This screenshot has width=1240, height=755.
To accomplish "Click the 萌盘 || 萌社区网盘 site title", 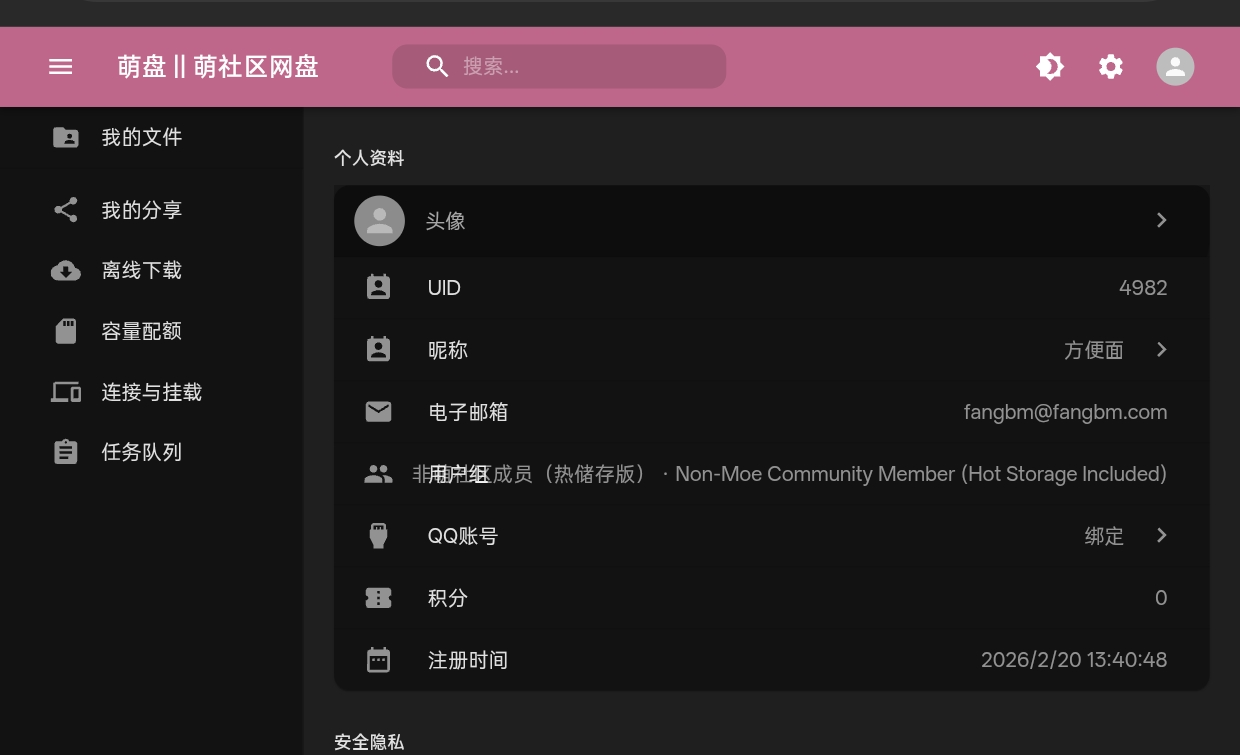I will pos(218,67).
